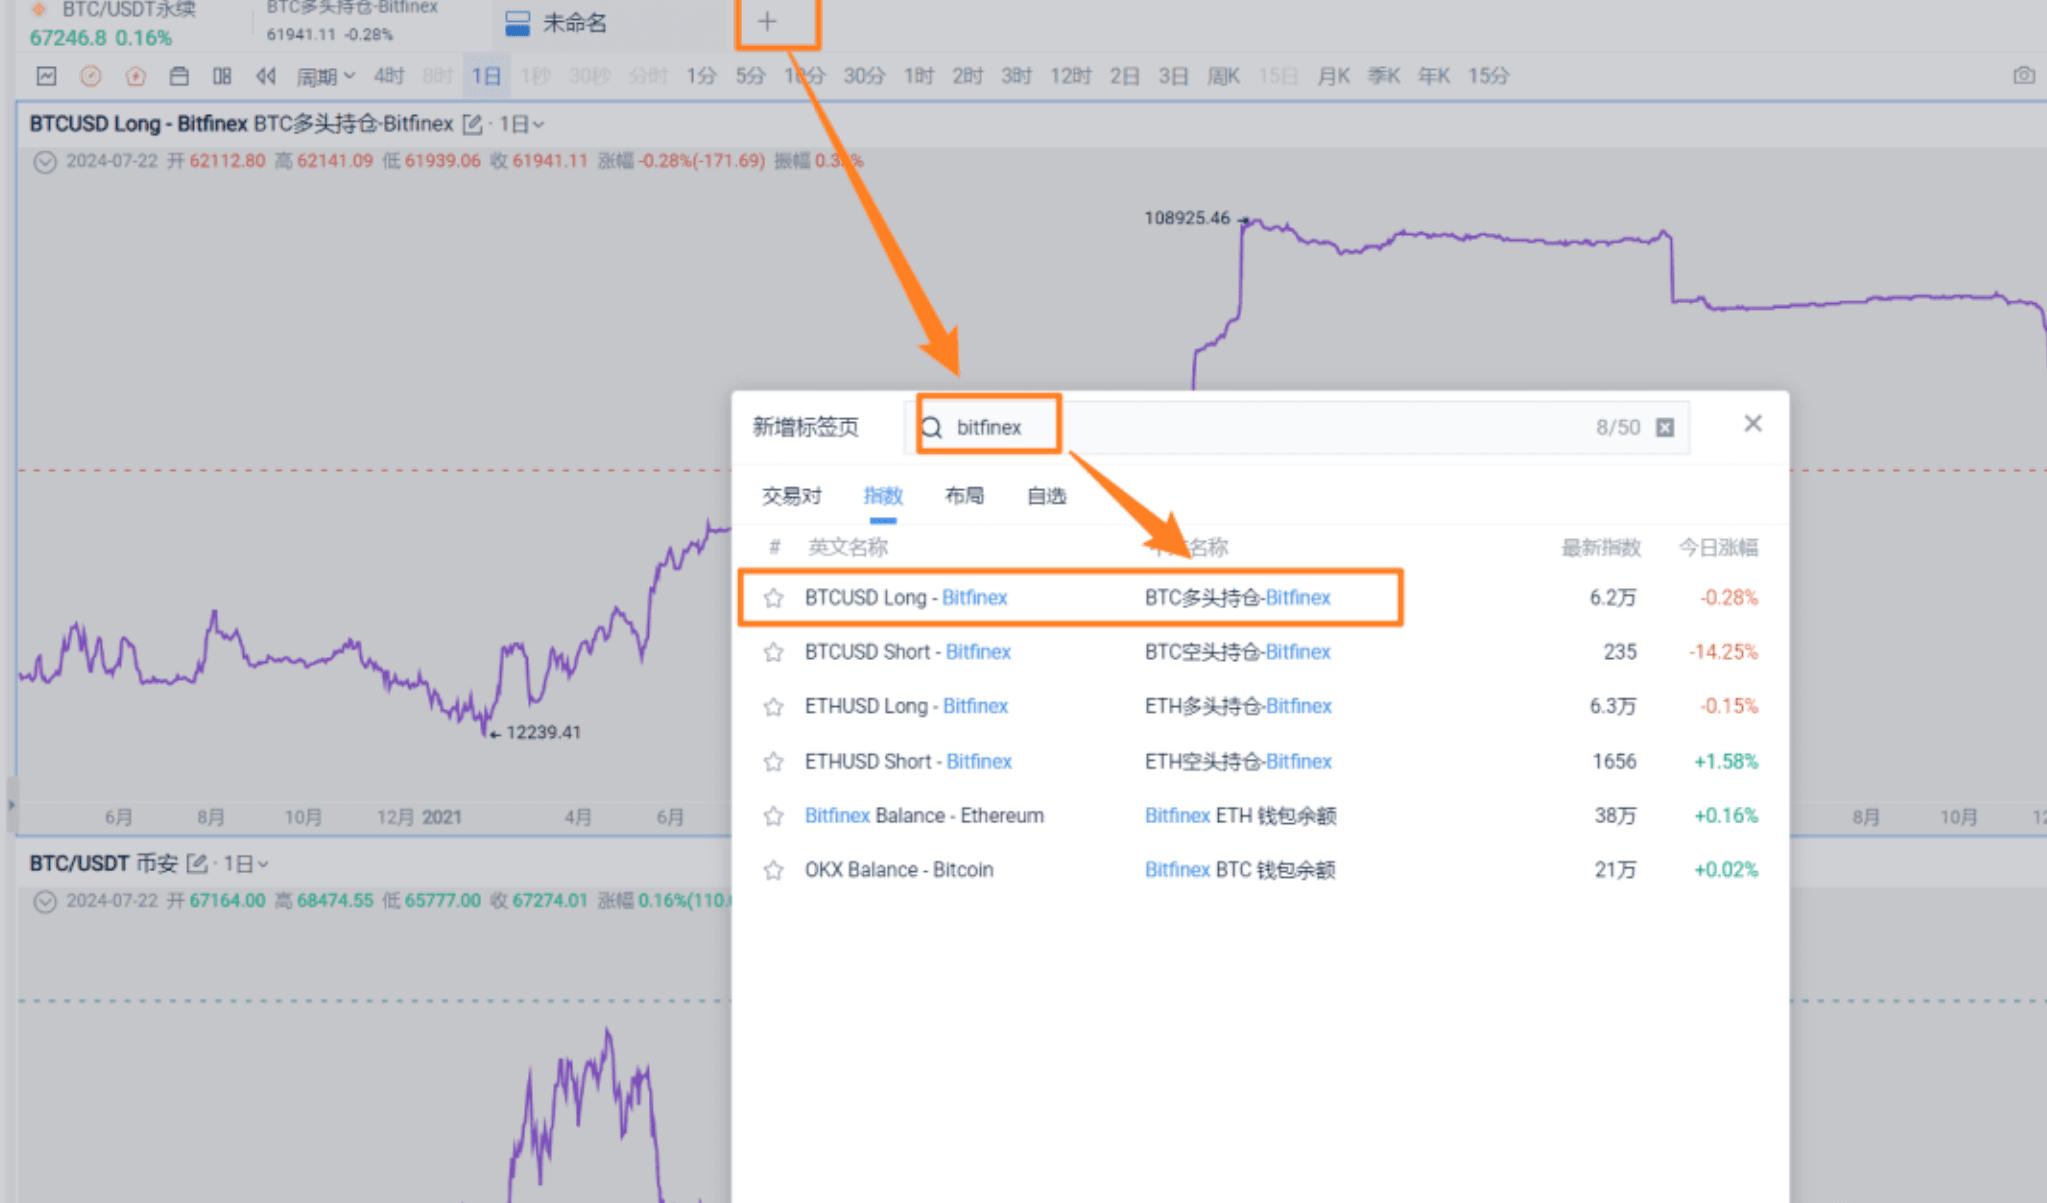
Task: Favorite BTCUSD Long - Bitfinex with its star
Action: (x=773, y=598)
